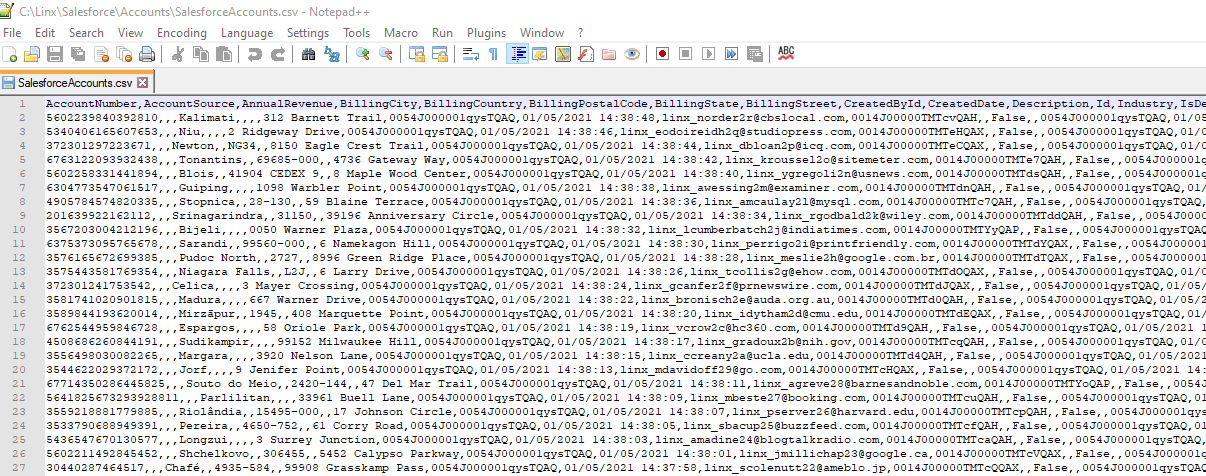The height and width of the screenshot is (476, 1206).
Task: Zoom out using the magnifier minus icon
Action: (384, 54)
